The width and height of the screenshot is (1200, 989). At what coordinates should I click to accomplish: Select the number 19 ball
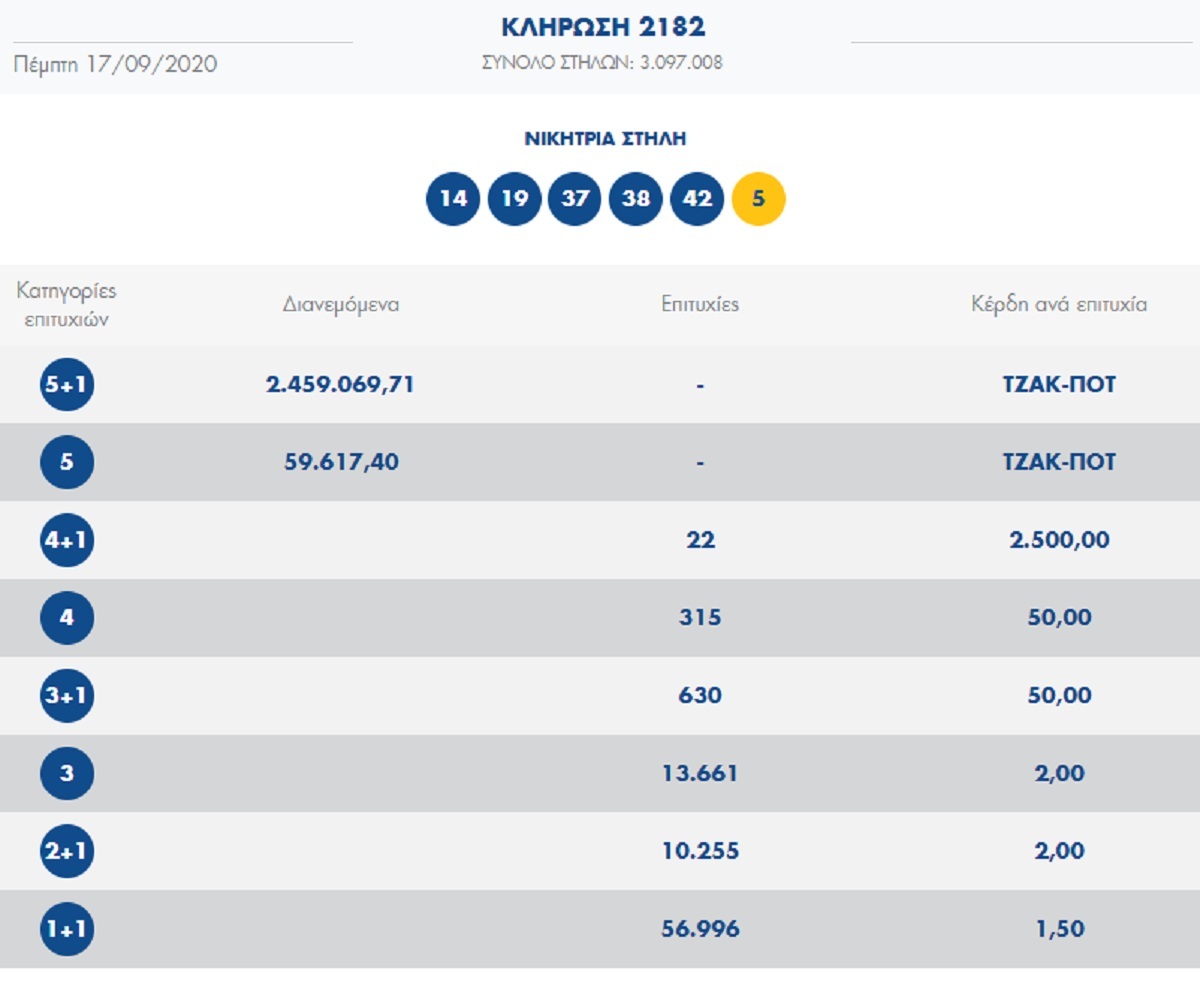point(514,199)
